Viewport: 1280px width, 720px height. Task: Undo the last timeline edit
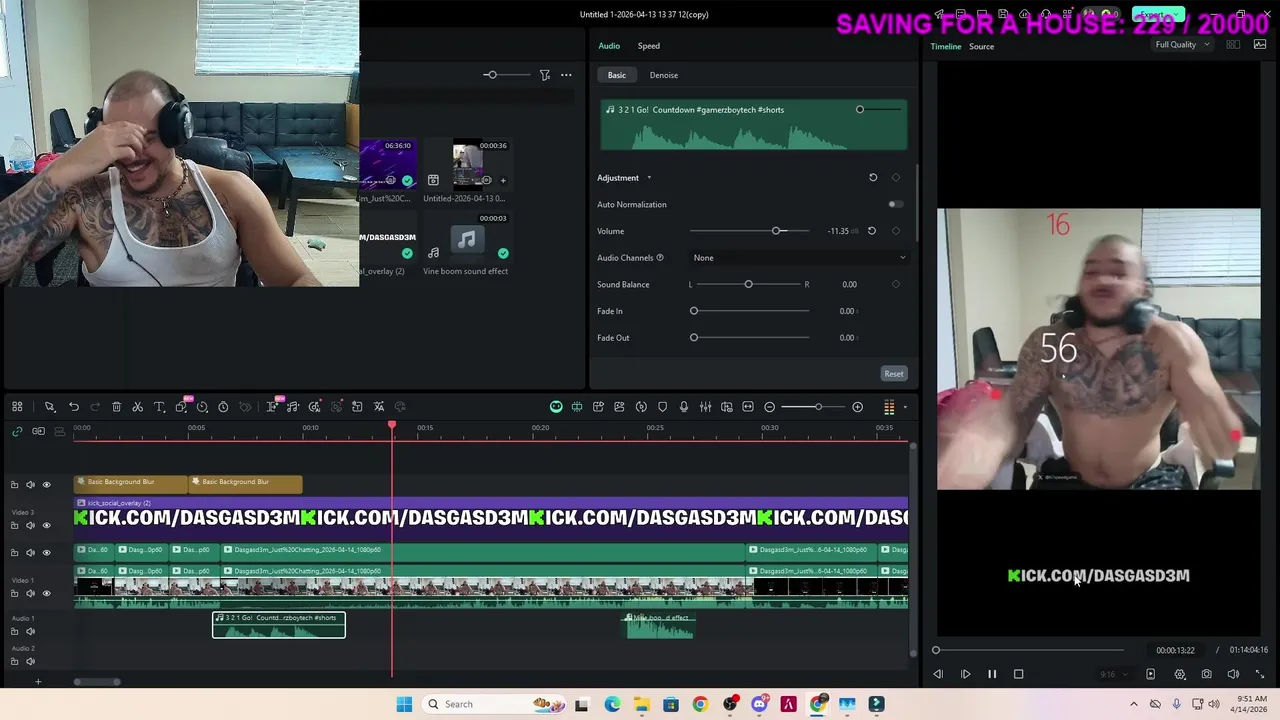click(x=74, y=407)
